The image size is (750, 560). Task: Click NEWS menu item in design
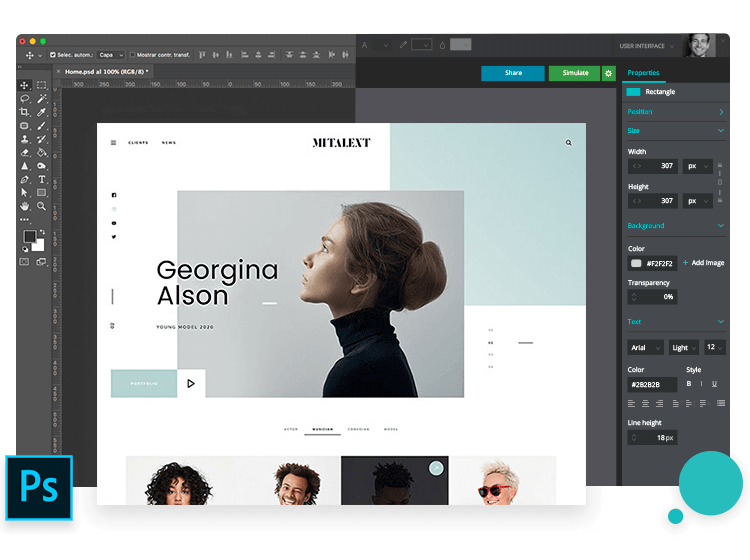tap(169, 143)
